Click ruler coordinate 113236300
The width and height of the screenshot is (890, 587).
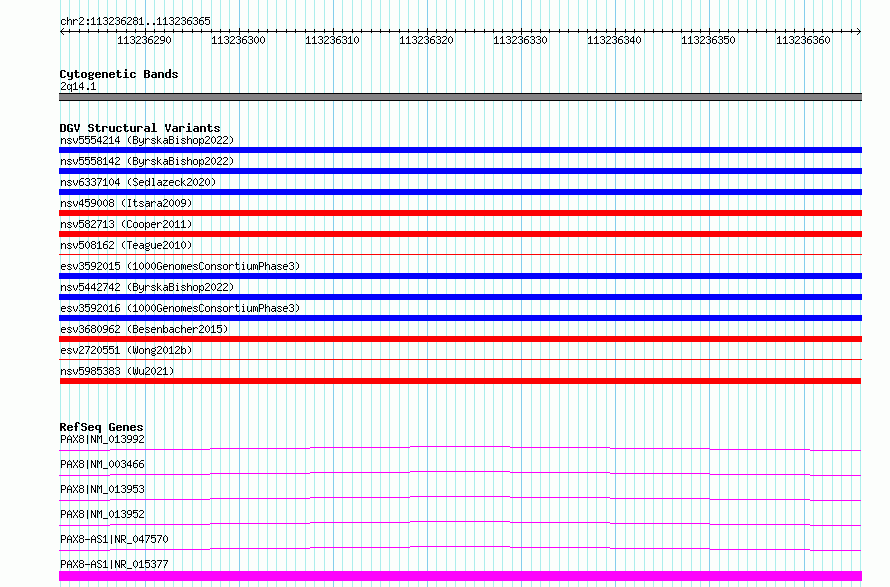pos(238,40)
